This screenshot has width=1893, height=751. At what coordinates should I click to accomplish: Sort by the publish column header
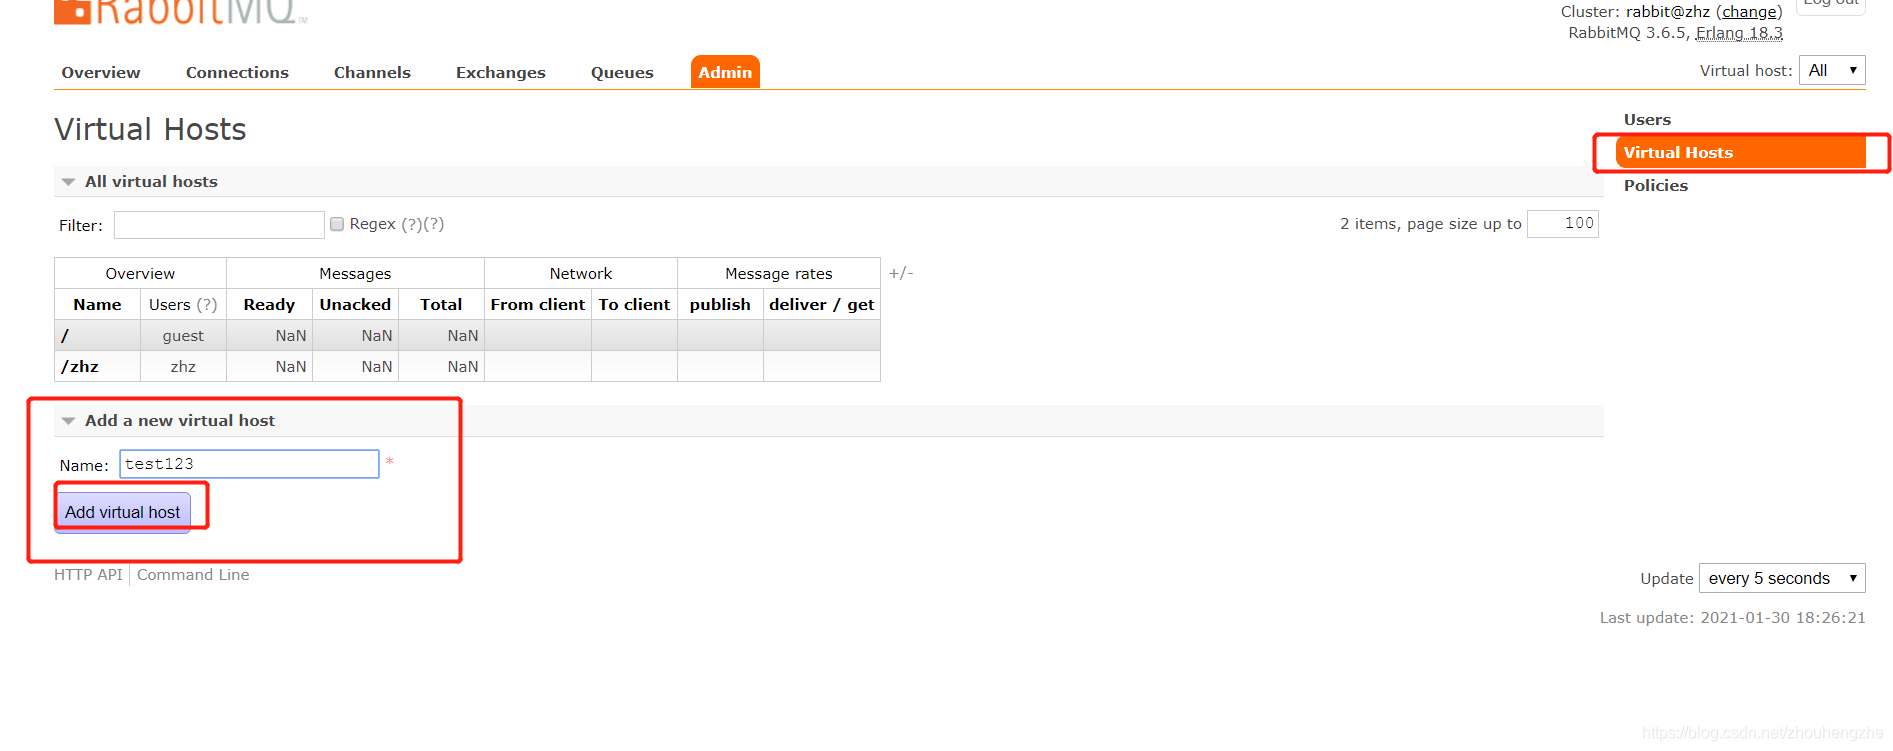tap(720, 304)
